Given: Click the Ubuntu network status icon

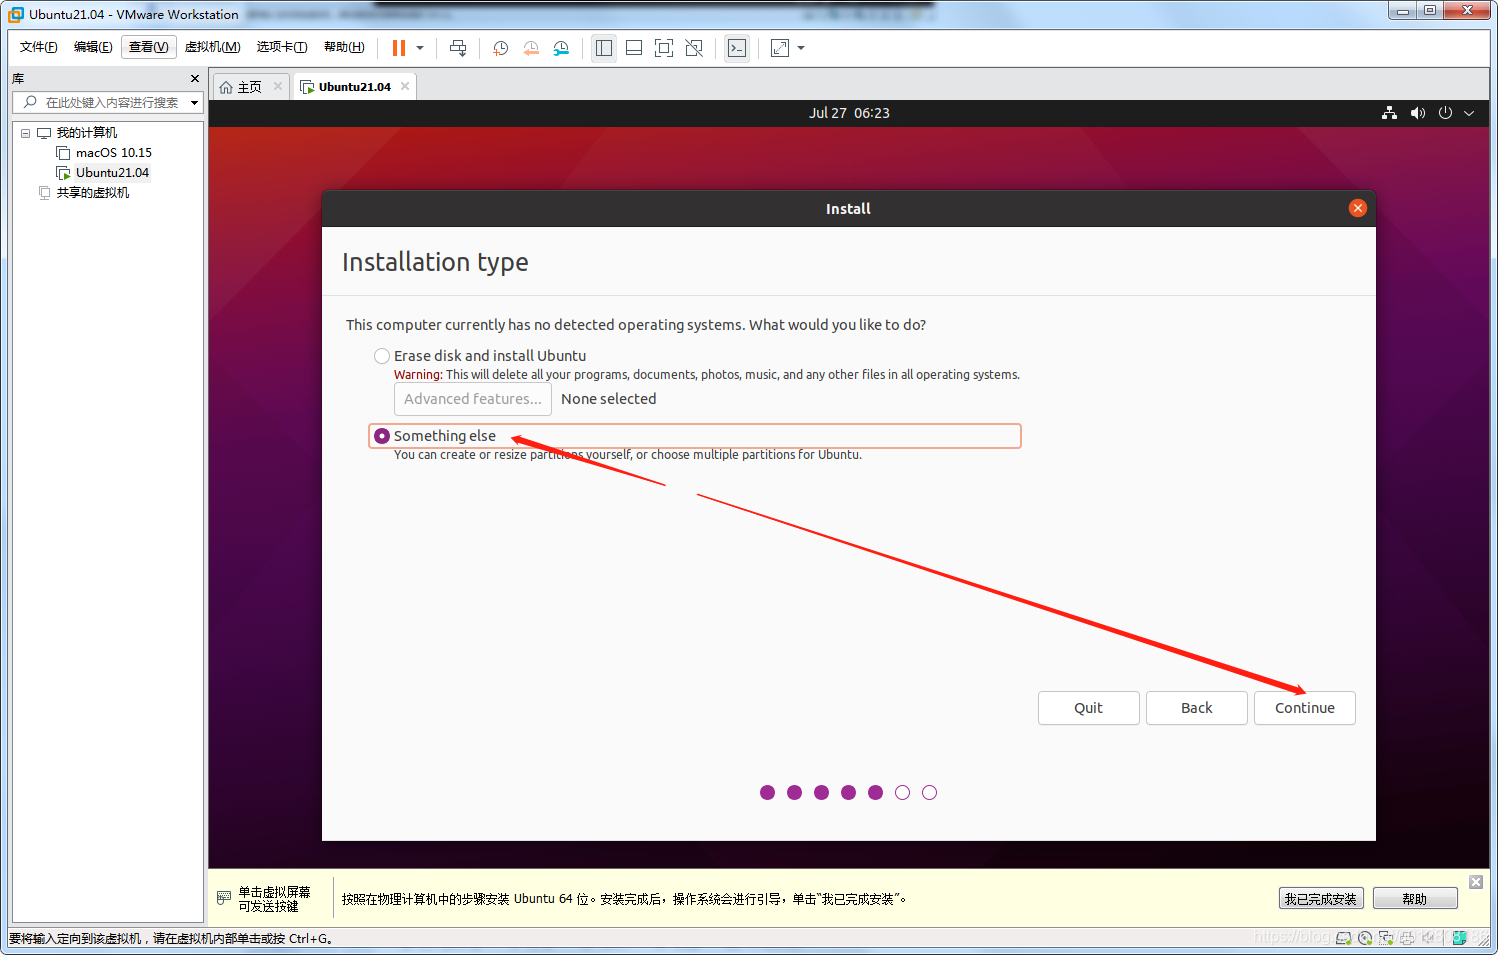Looking at the screenshot, I should point(1389,113).
